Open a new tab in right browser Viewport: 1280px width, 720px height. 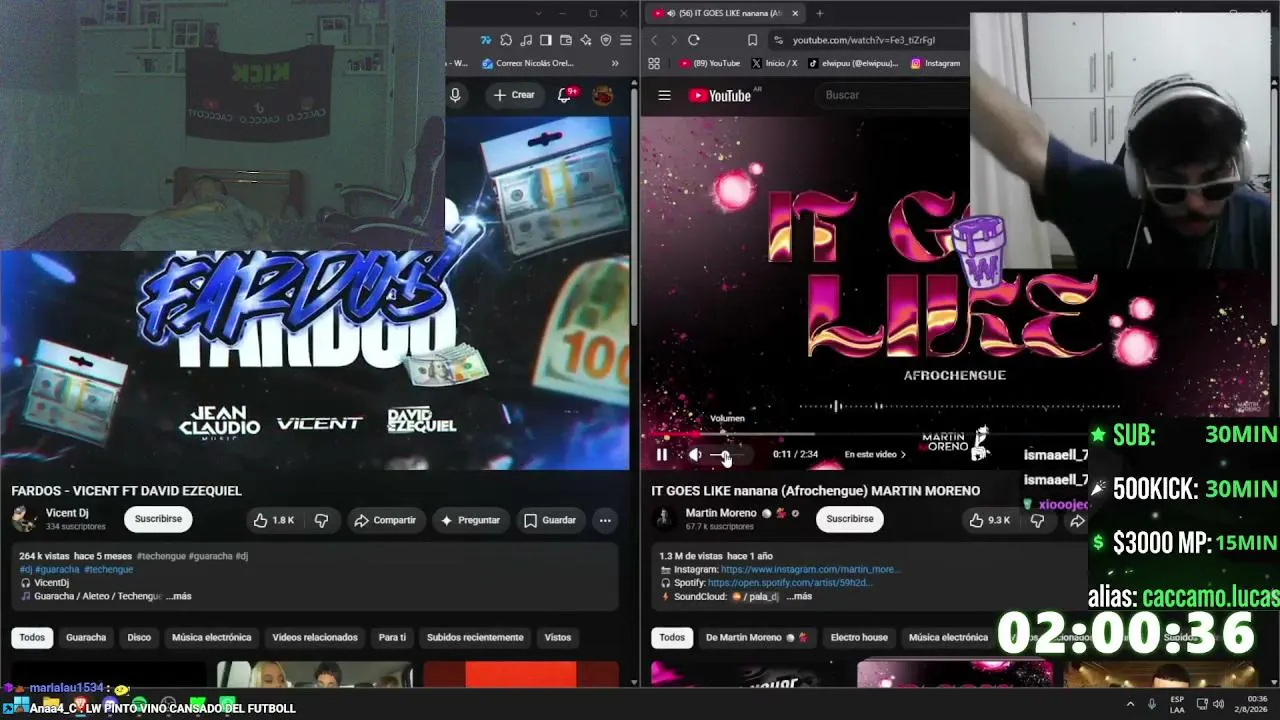tap(820, 13)
